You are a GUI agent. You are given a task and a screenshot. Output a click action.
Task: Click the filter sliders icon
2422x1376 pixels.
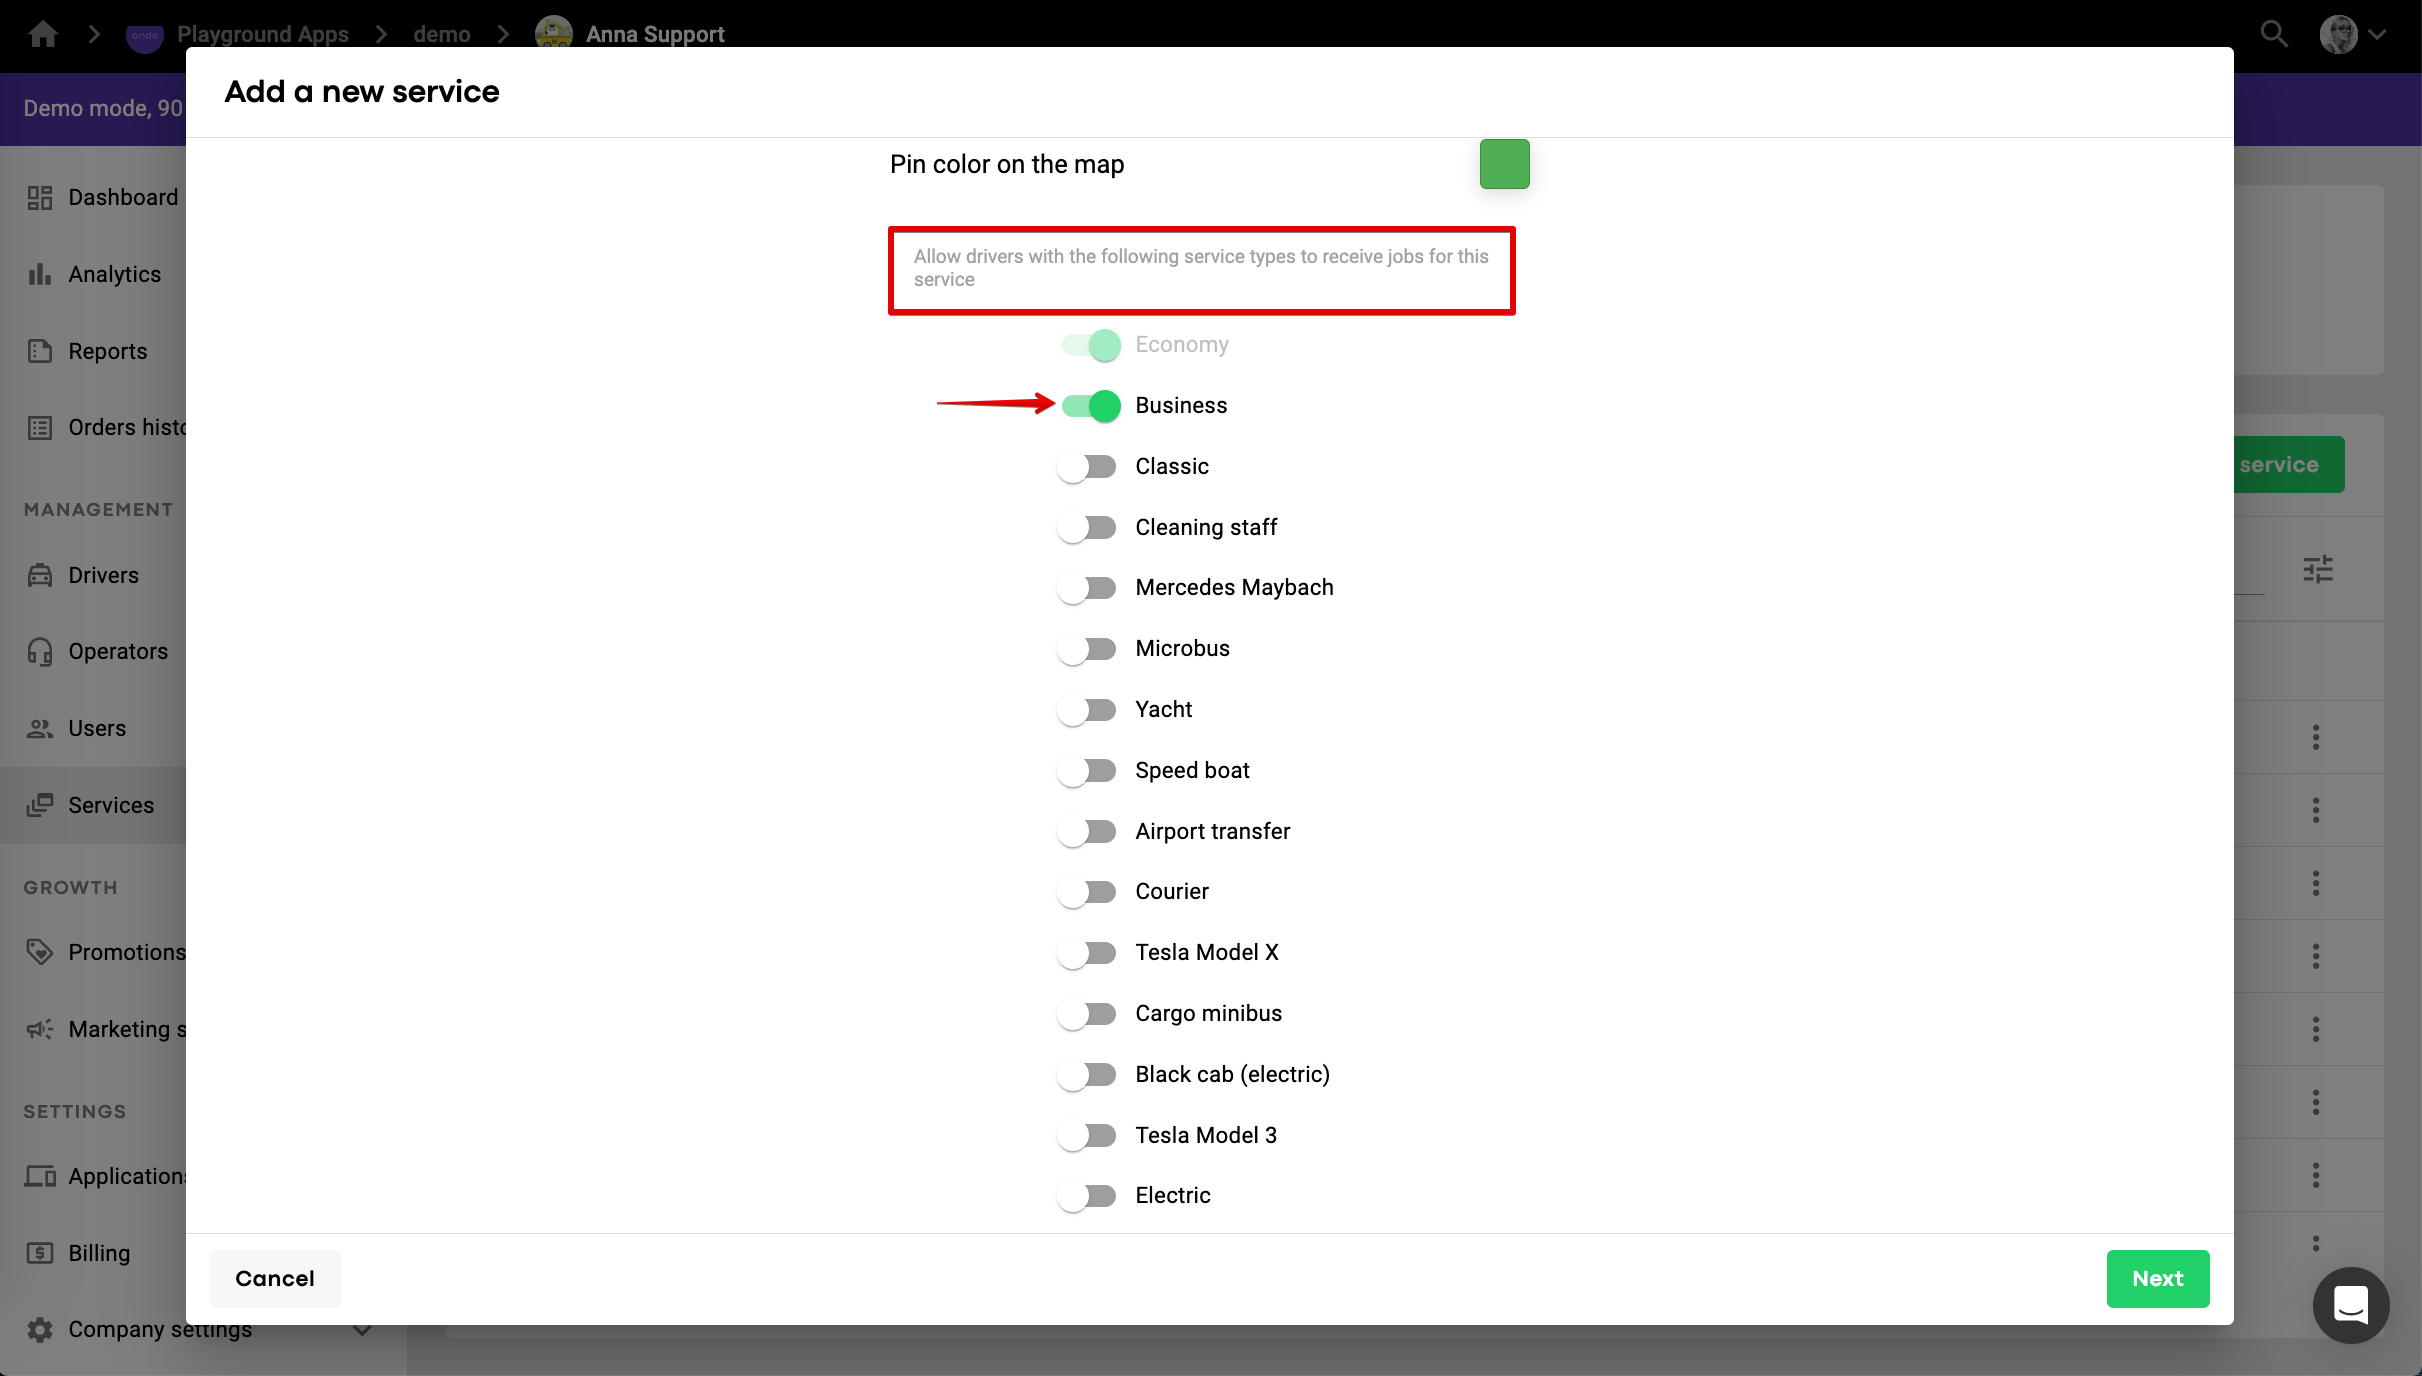pos(2317,569)
